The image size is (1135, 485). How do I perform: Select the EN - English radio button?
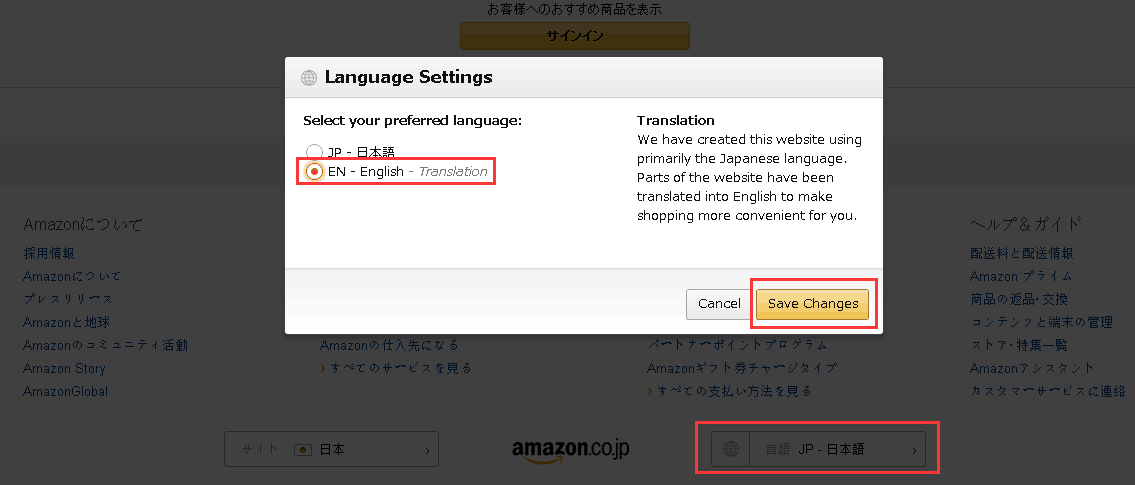click(x=314, y=172)
